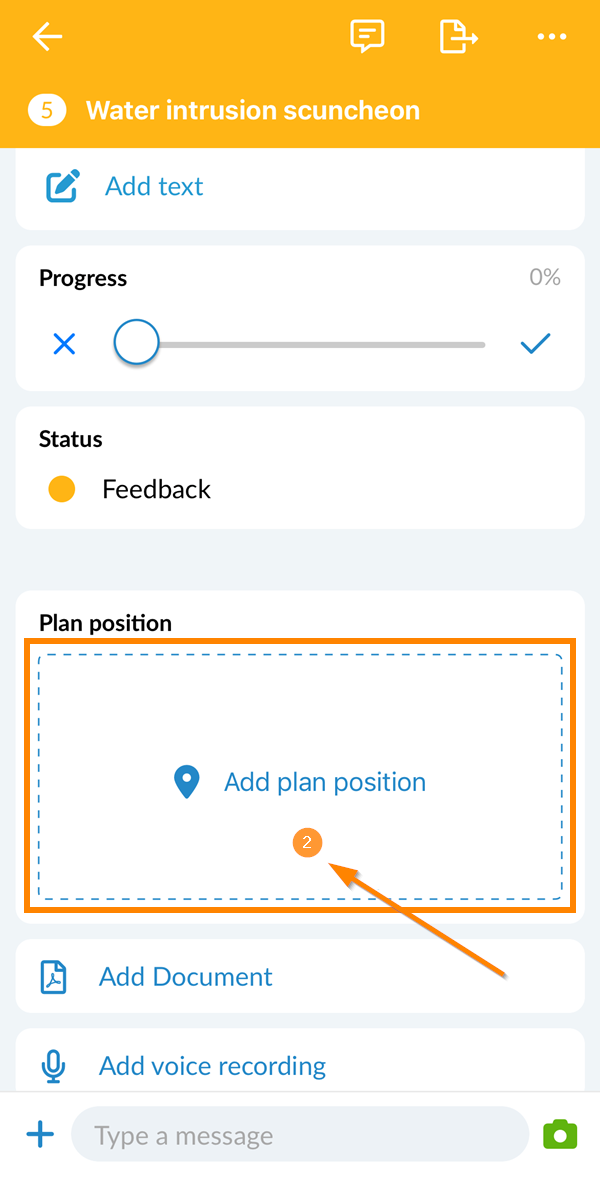Tap the Add text edit icon
The width and height of the screenshot is (600, 1198).
(62, 186)
